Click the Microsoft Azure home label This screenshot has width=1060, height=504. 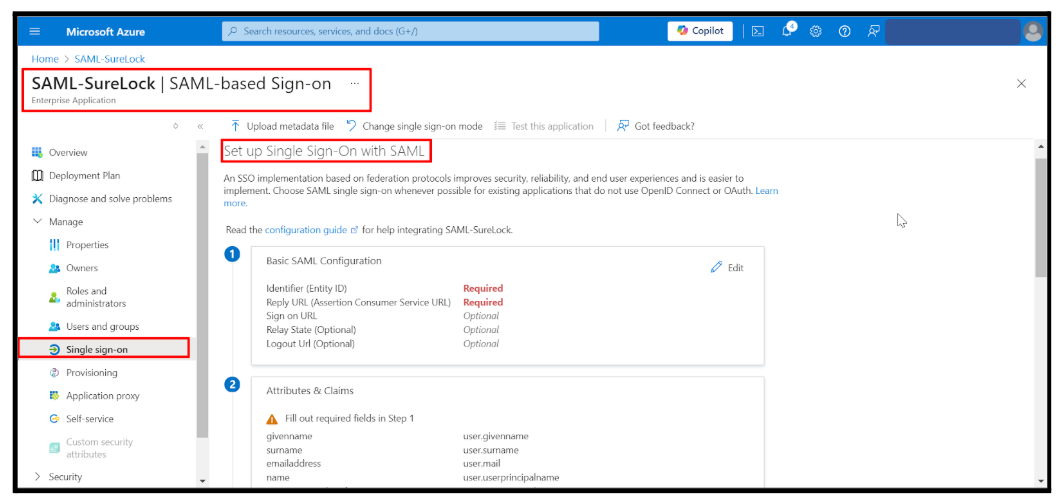(105, 32)
